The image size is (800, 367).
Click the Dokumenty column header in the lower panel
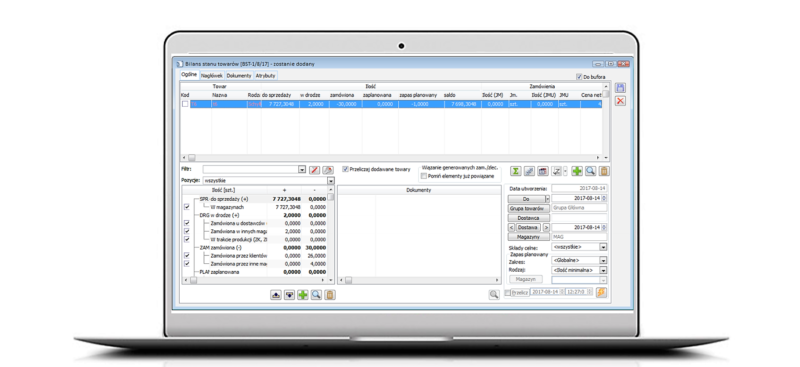click(x=419, y=190)
